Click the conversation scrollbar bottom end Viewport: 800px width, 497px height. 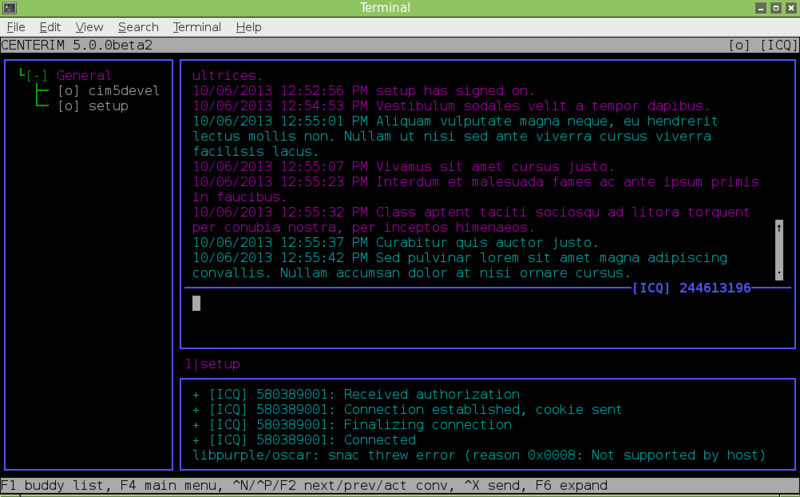(x=779, y=273)
